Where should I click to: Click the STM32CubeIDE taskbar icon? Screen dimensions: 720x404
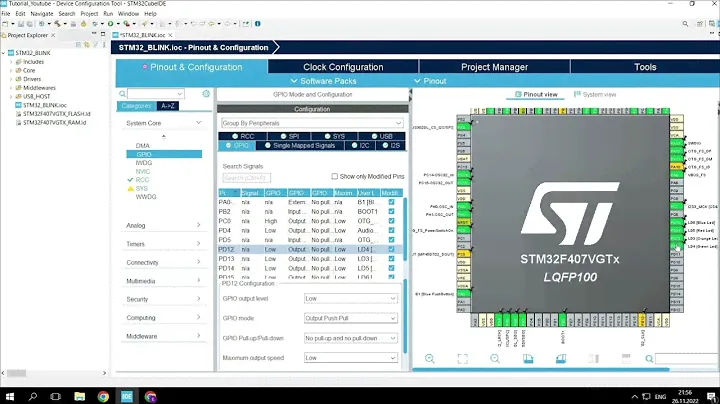point(126,395)
